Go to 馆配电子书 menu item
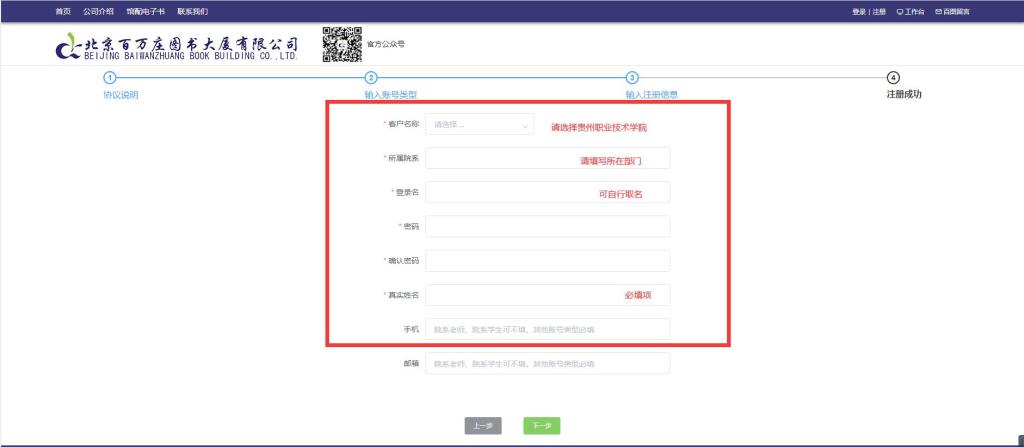 (x=146, y=11)
